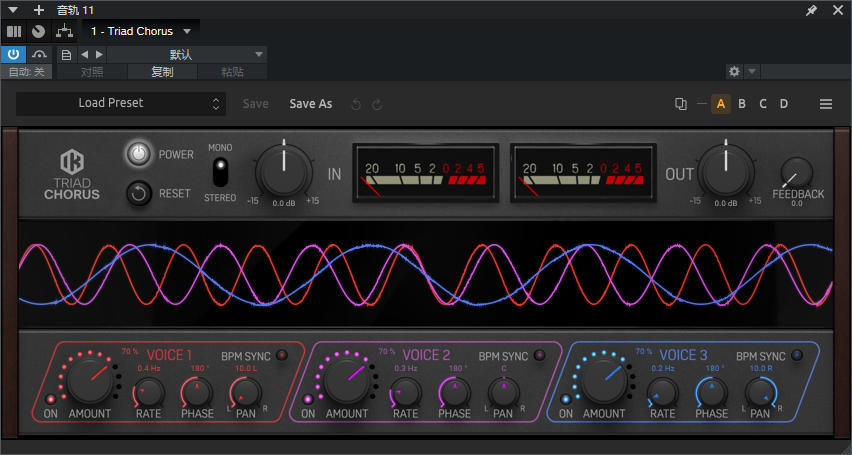
Task: Enable BPM SYNC for Voice 2
Action: click(540, 356)
